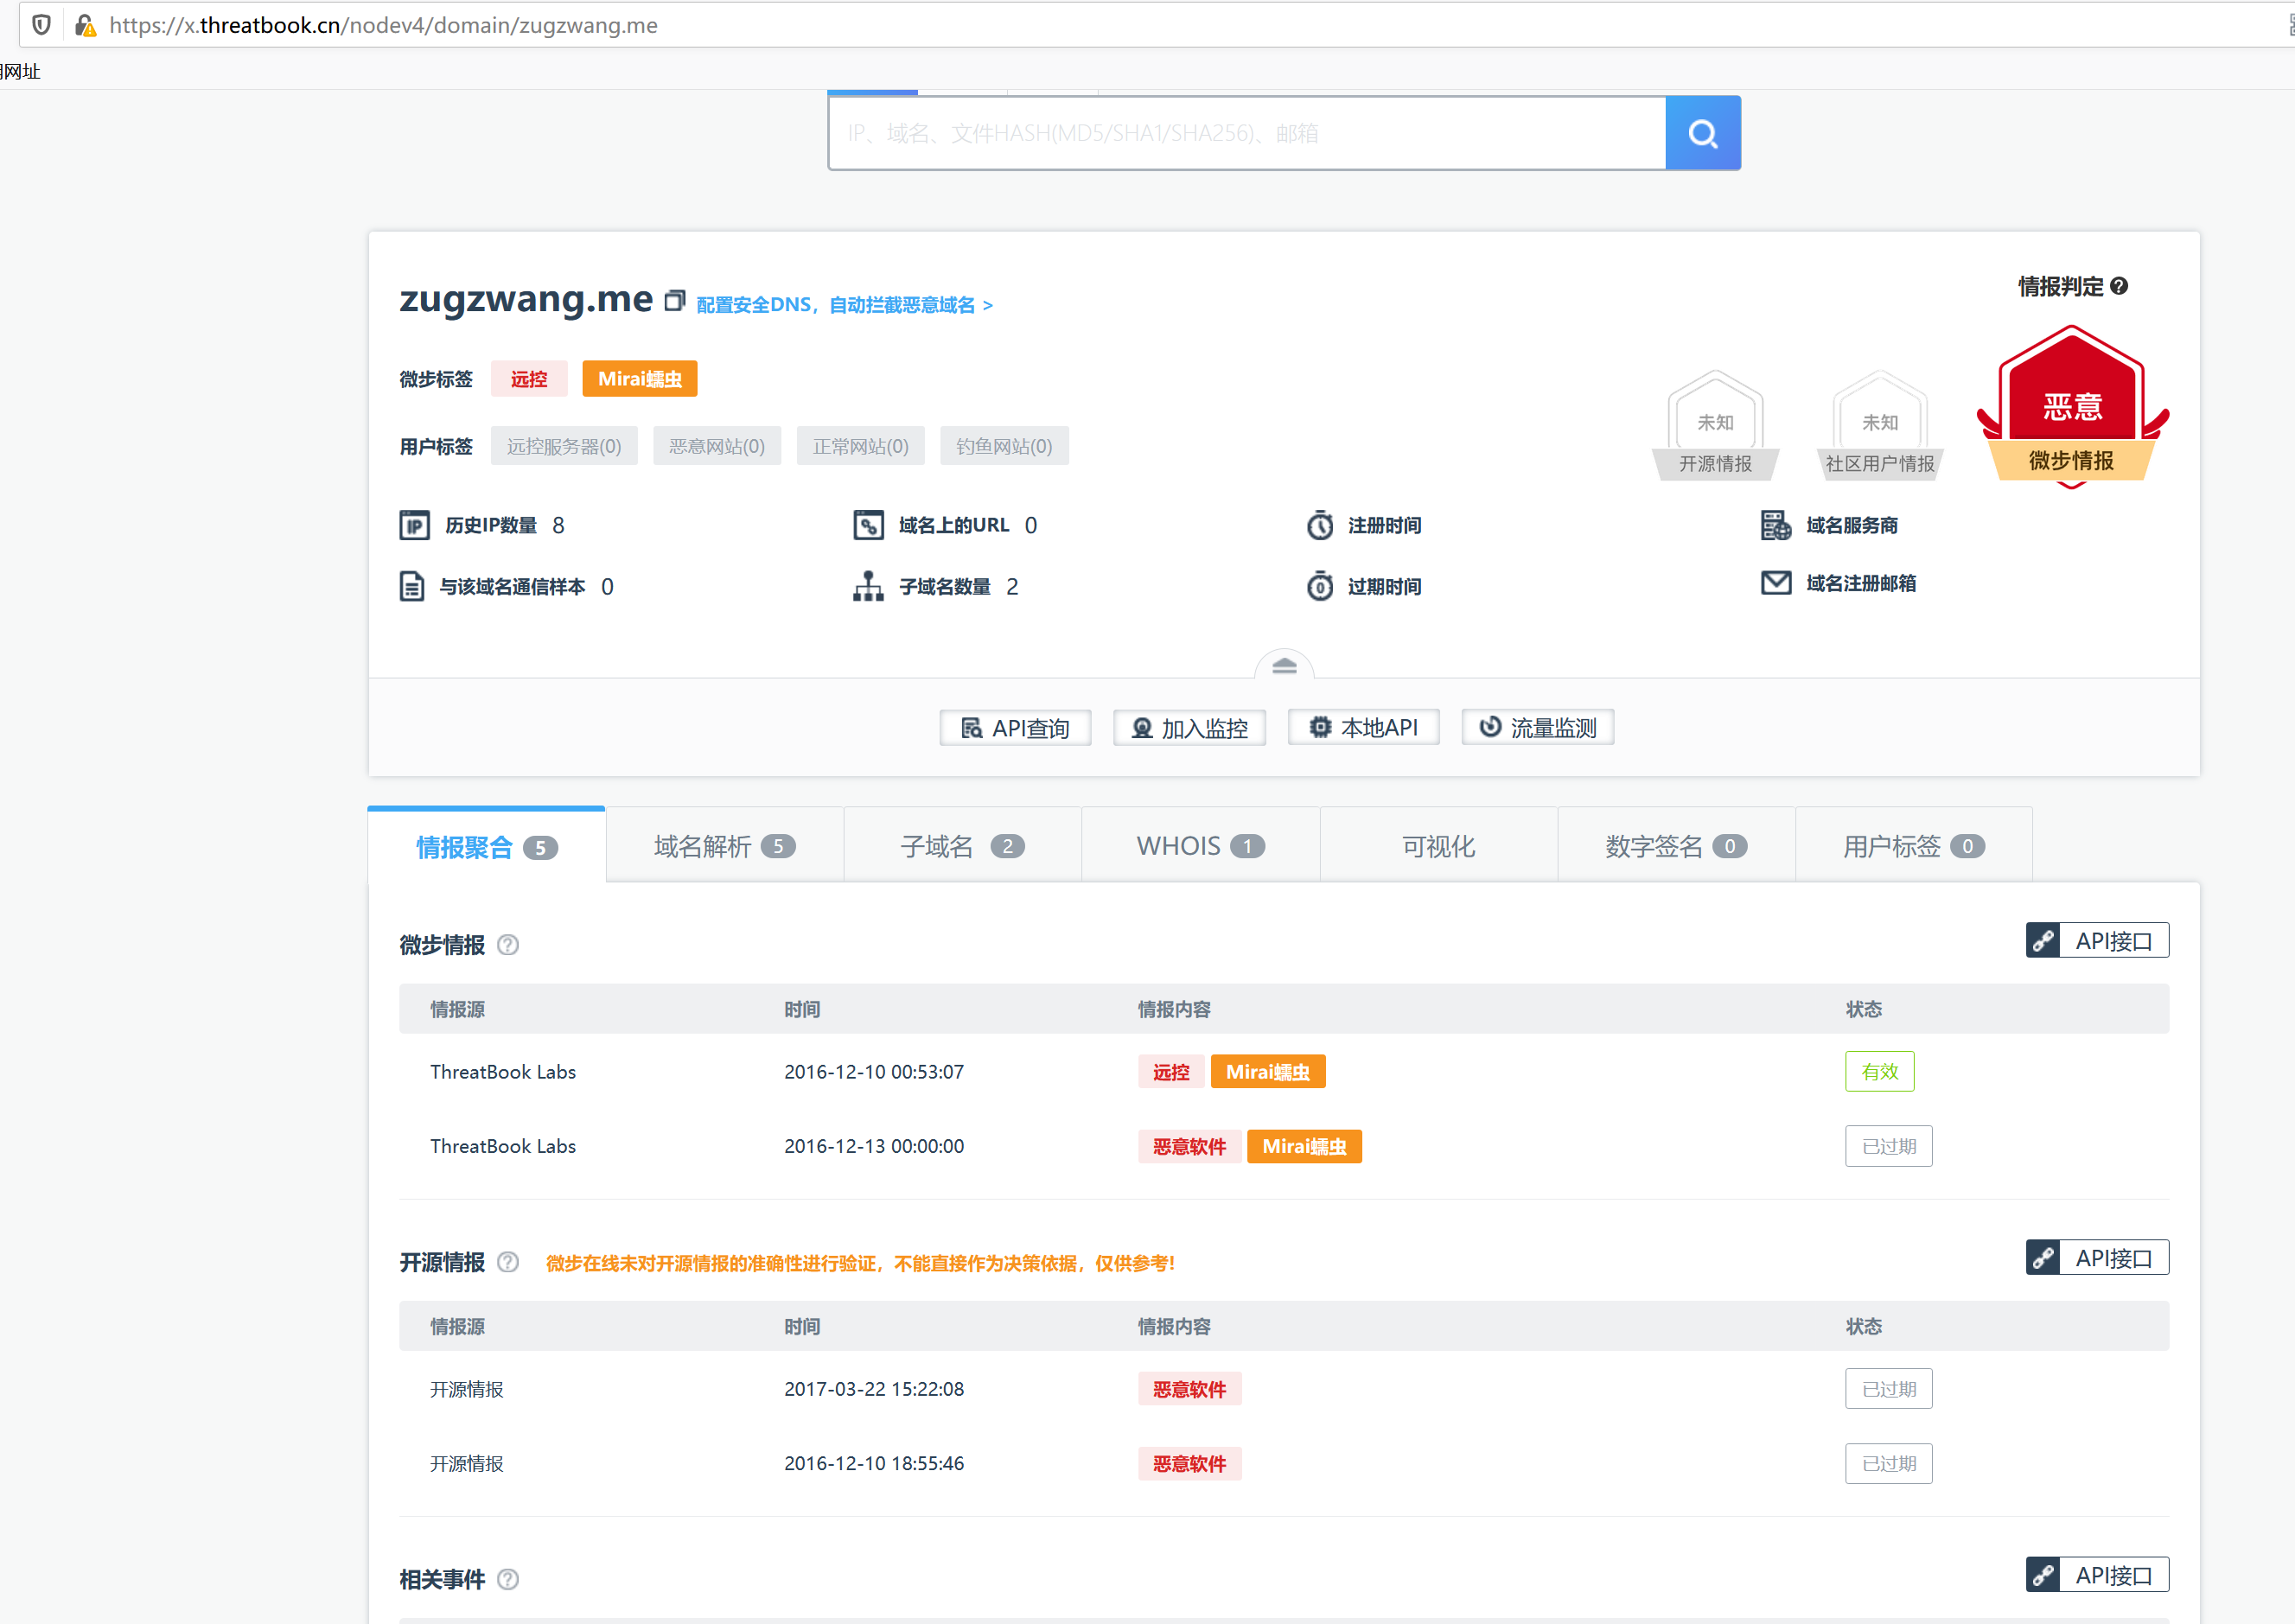
Task: Toggle the 钓鱼网站(0) user tag
Action: (1003, 446)
